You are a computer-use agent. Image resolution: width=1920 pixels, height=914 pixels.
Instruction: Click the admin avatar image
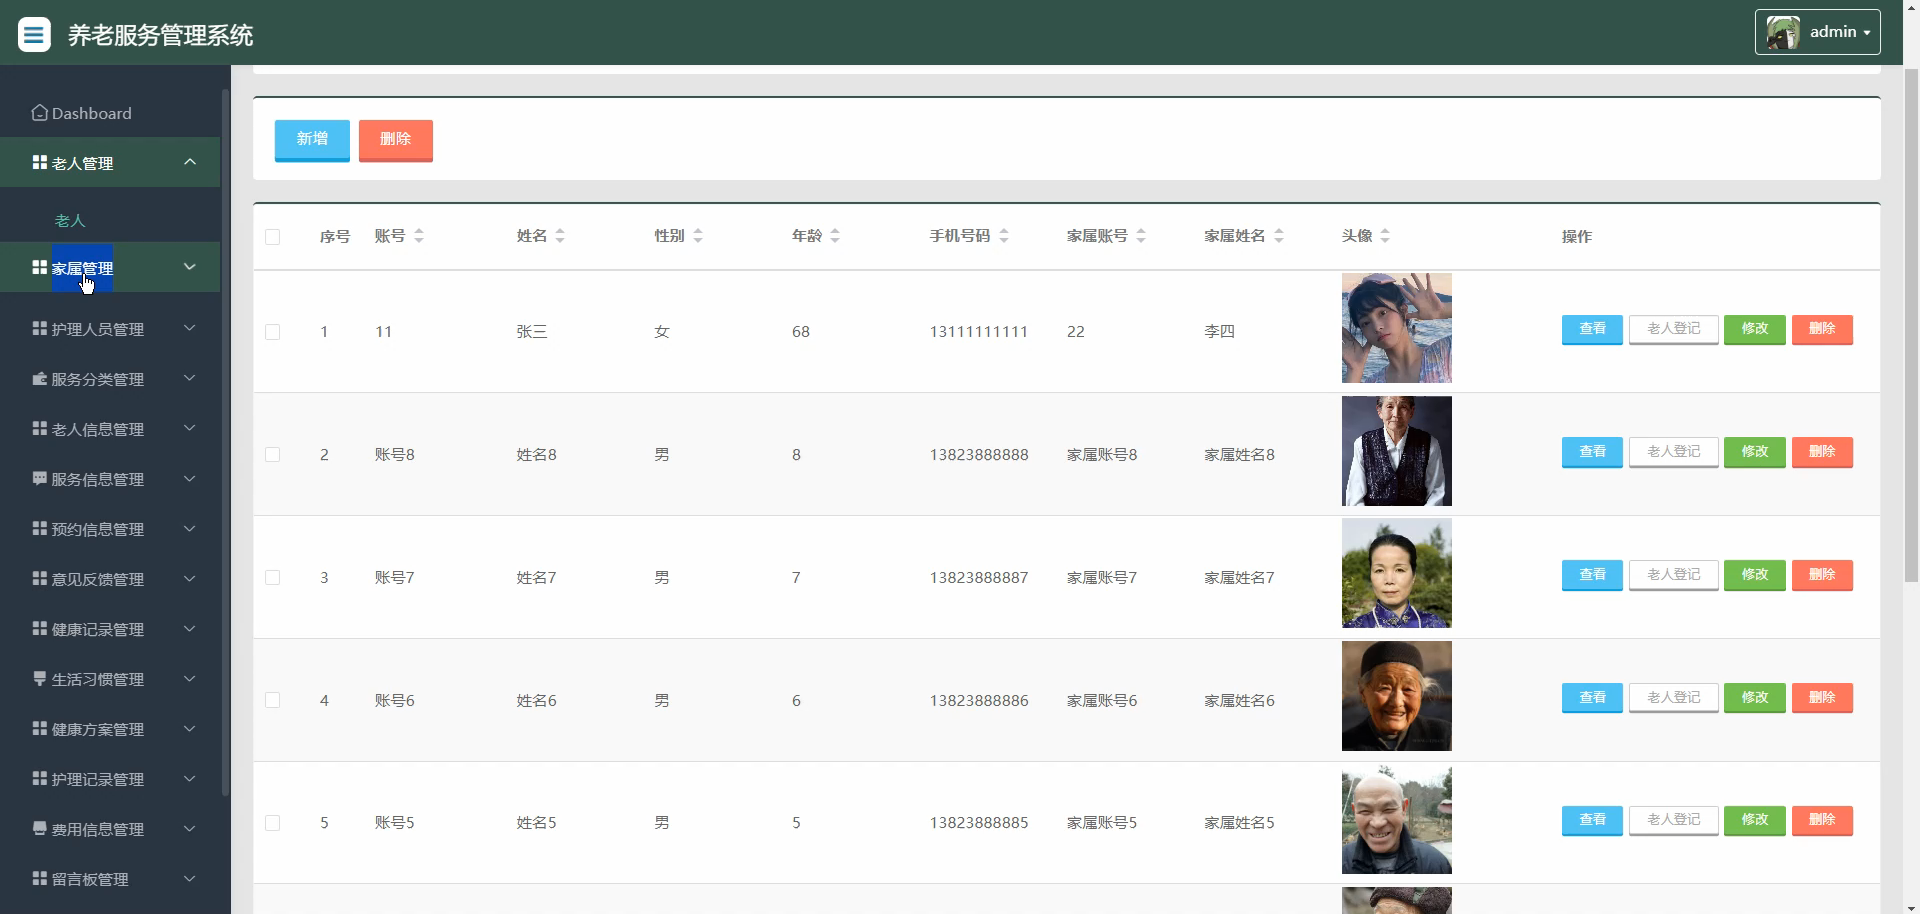[1783, 32]
